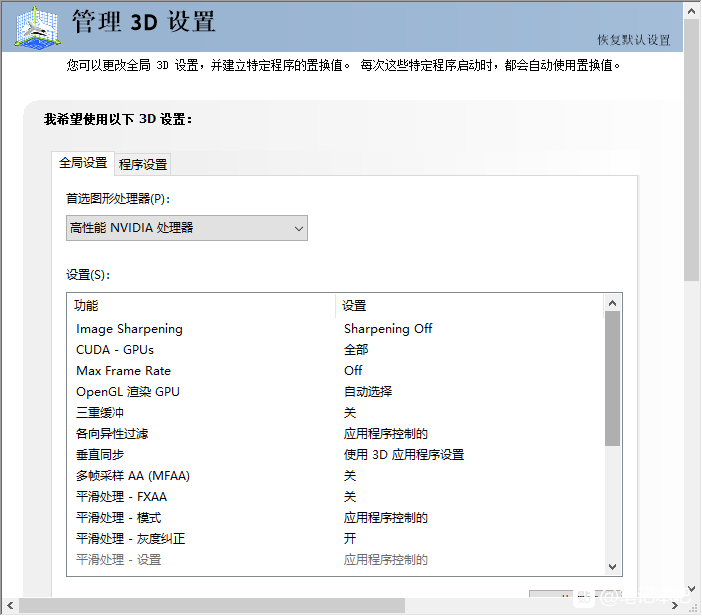The height and width of the screenshot is (616, 702).
Task: Click 开 value for 灰度纠正
Action: (x=350, y=539)
